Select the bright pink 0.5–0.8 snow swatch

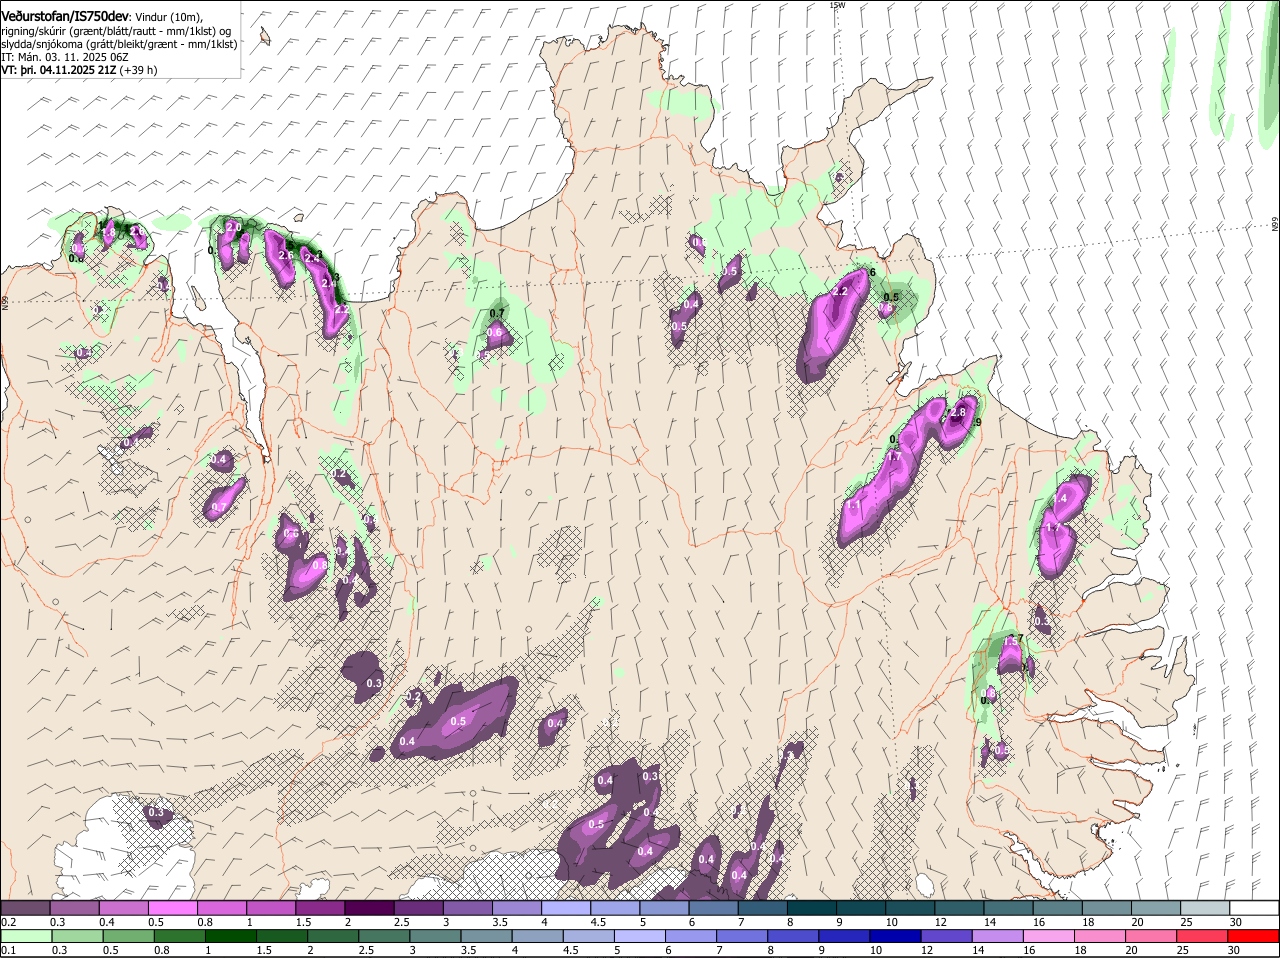pos(175,907)
